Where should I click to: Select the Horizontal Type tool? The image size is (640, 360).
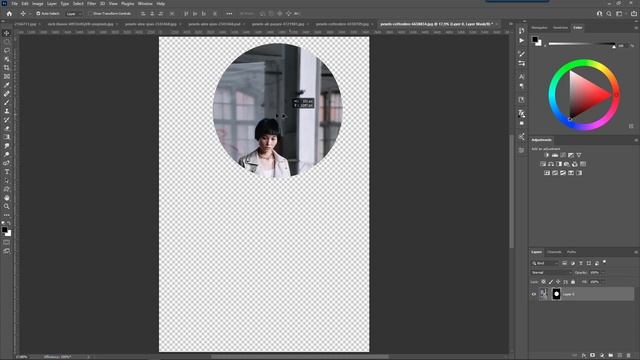pos(7,172)
